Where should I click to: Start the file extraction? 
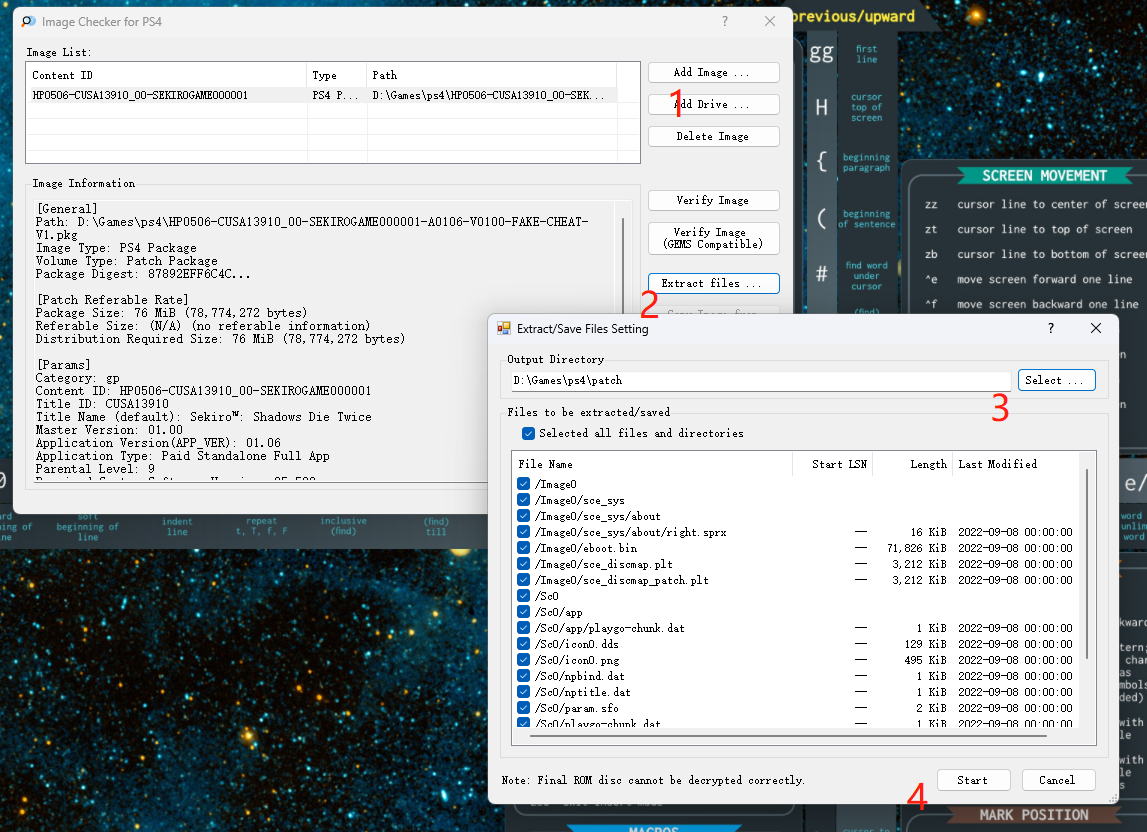point(973,780)
